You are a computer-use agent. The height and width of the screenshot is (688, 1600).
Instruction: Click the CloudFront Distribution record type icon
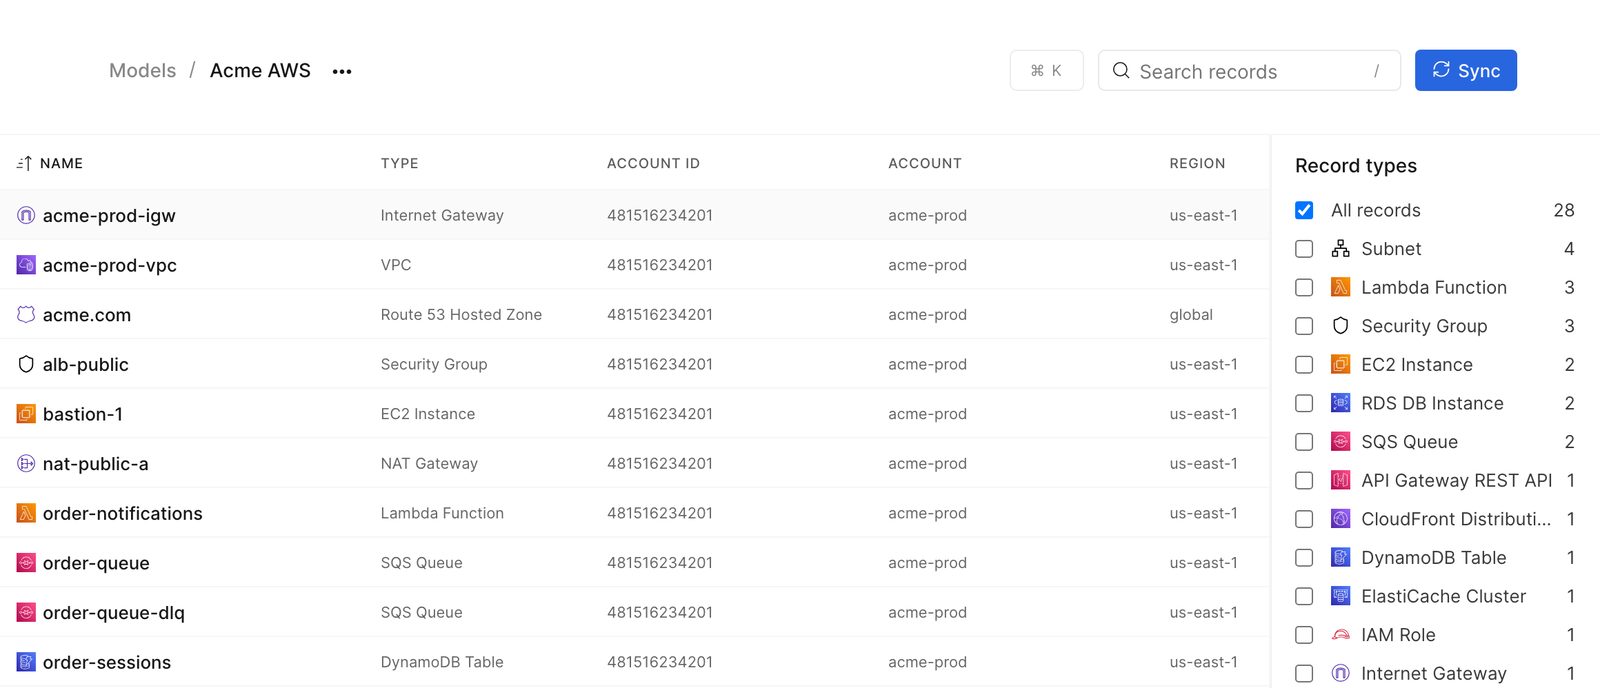pos(1341,519)
